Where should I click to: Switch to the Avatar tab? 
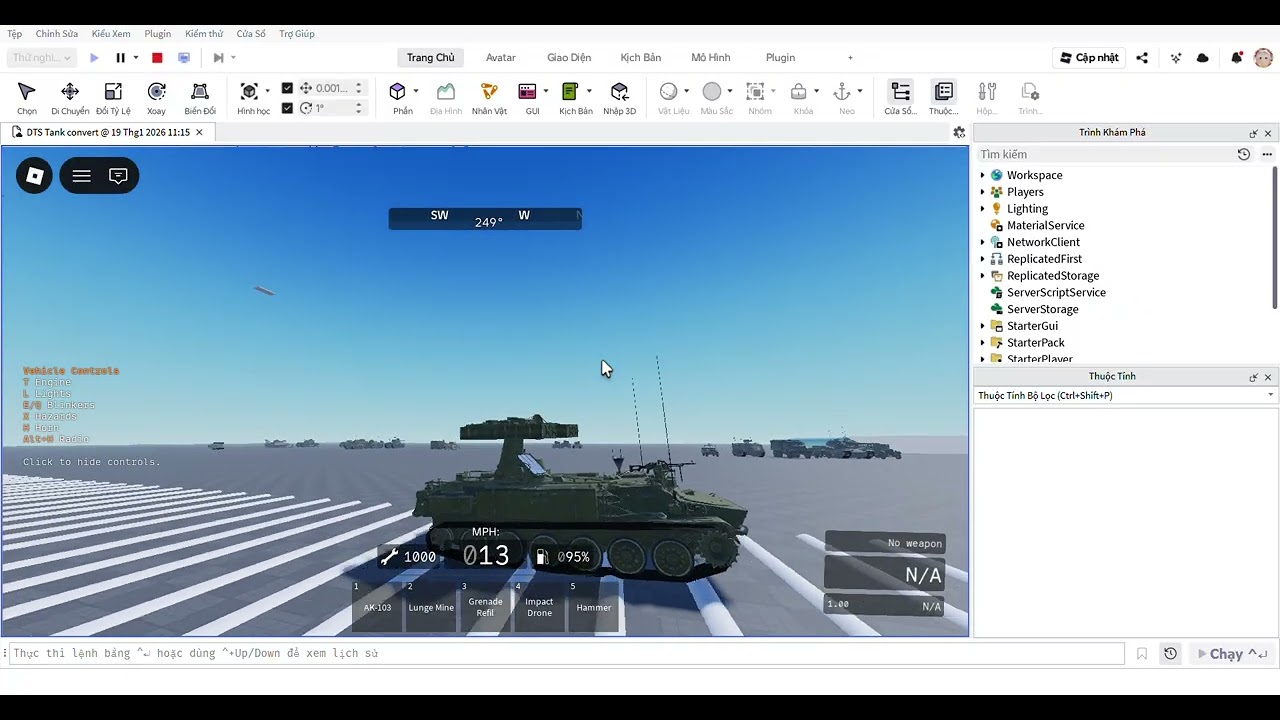click(501, 58)
